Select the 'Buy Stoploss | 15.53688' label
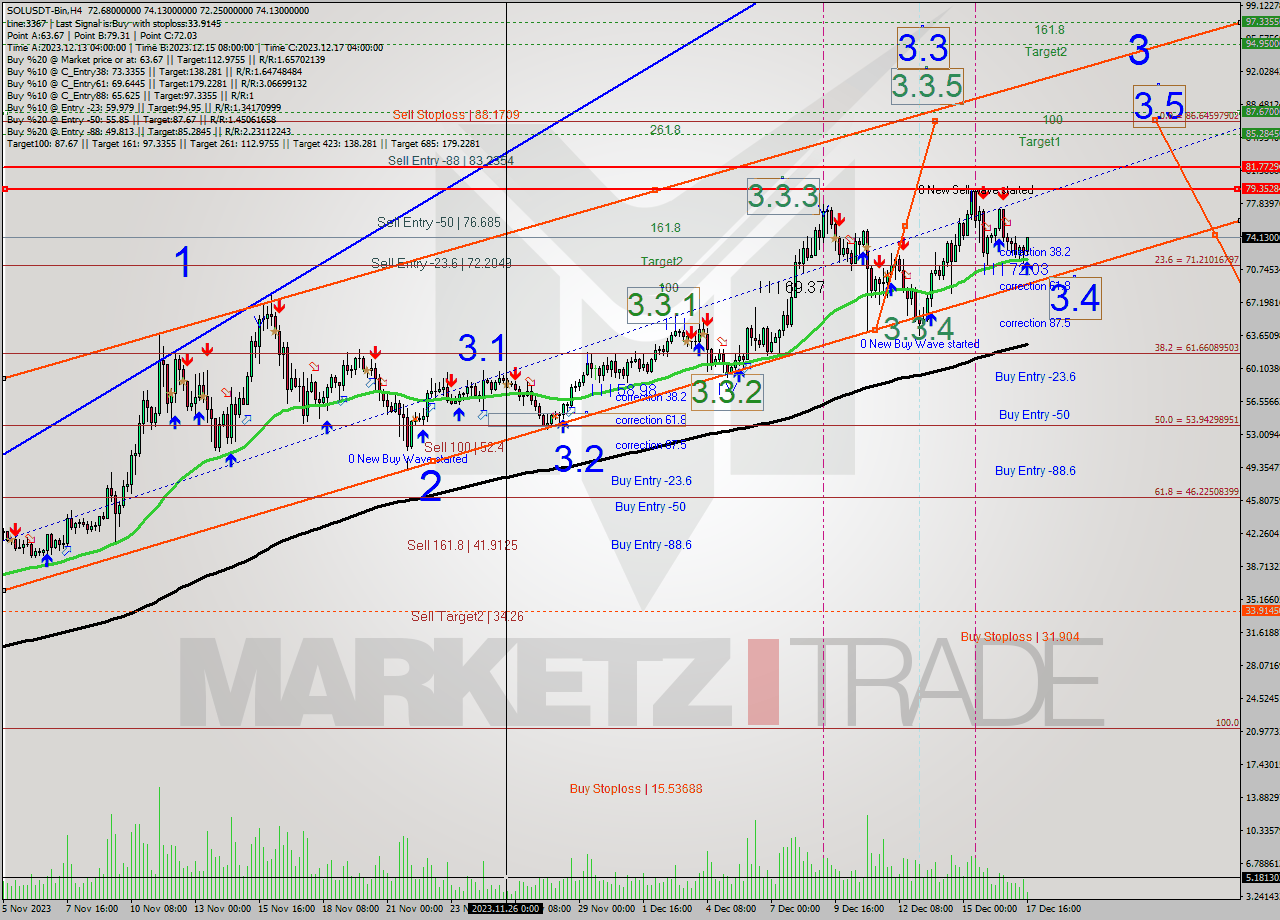 coord(636,789)
